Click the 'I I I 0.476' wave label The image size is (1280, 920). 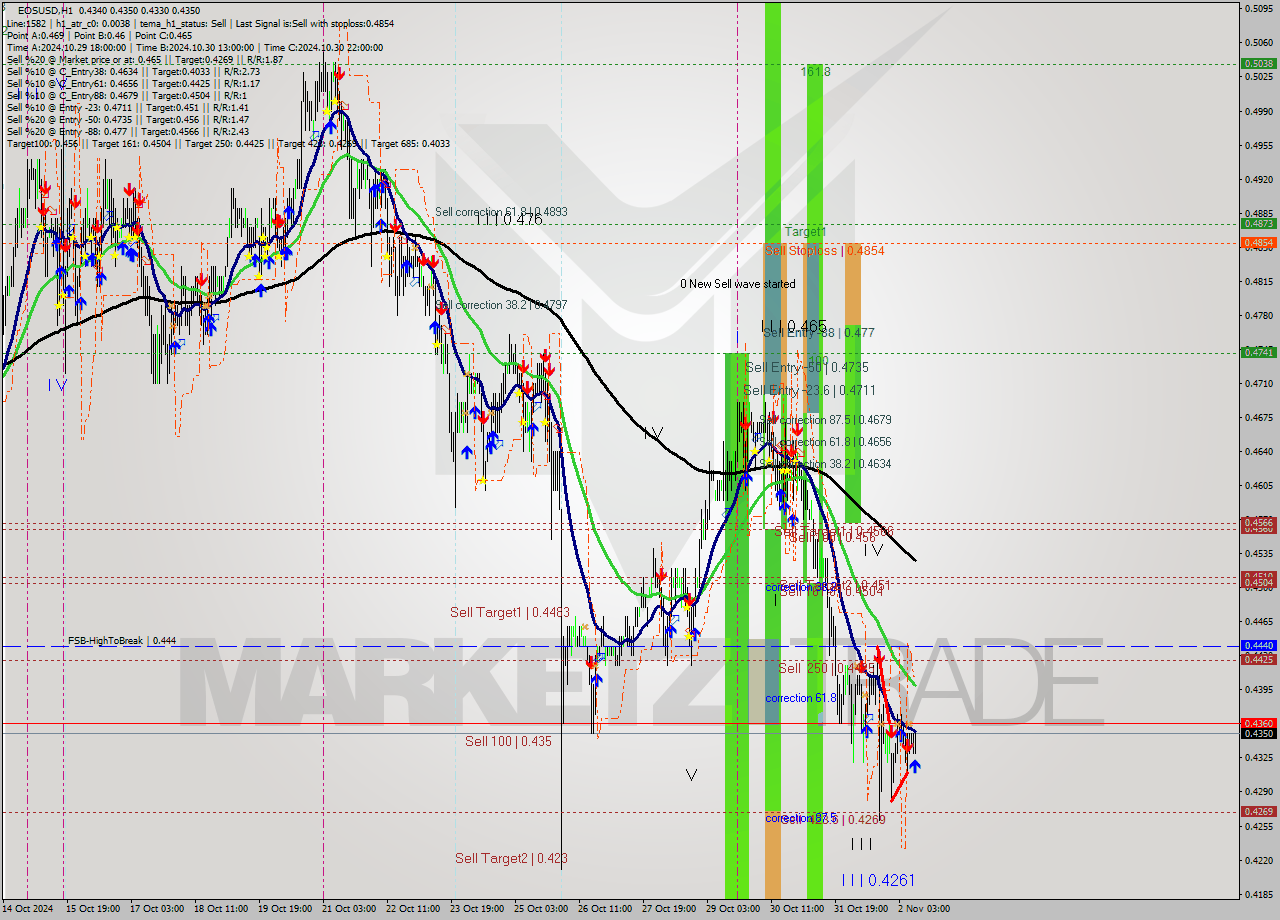tap(509, 220)
